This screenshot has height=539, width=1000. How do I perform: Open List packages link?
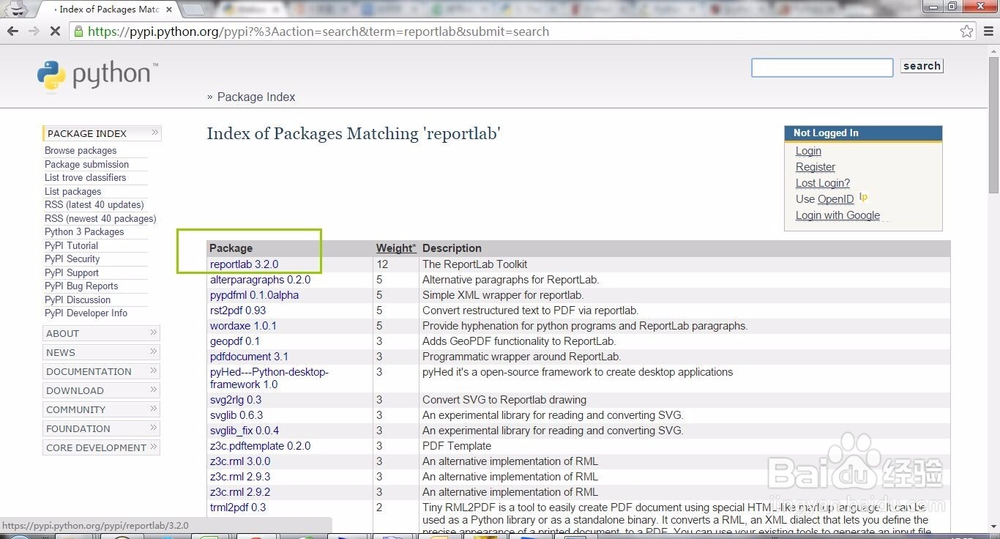click(73, 191)
